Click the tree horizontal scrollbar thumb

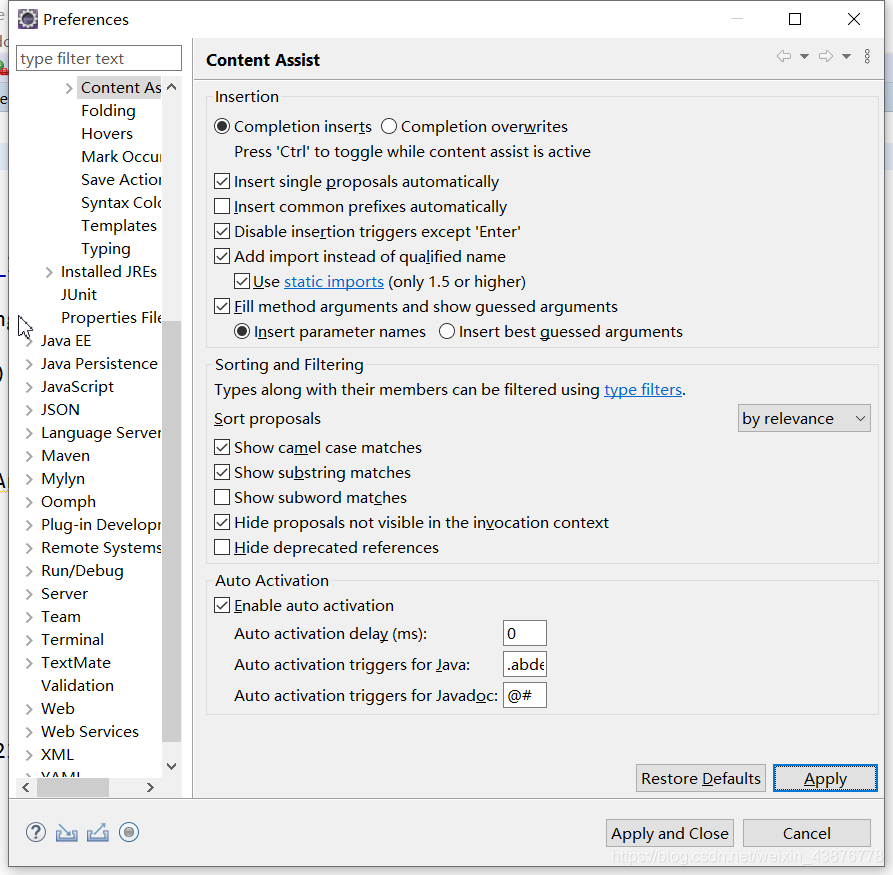tap(72, 787)
